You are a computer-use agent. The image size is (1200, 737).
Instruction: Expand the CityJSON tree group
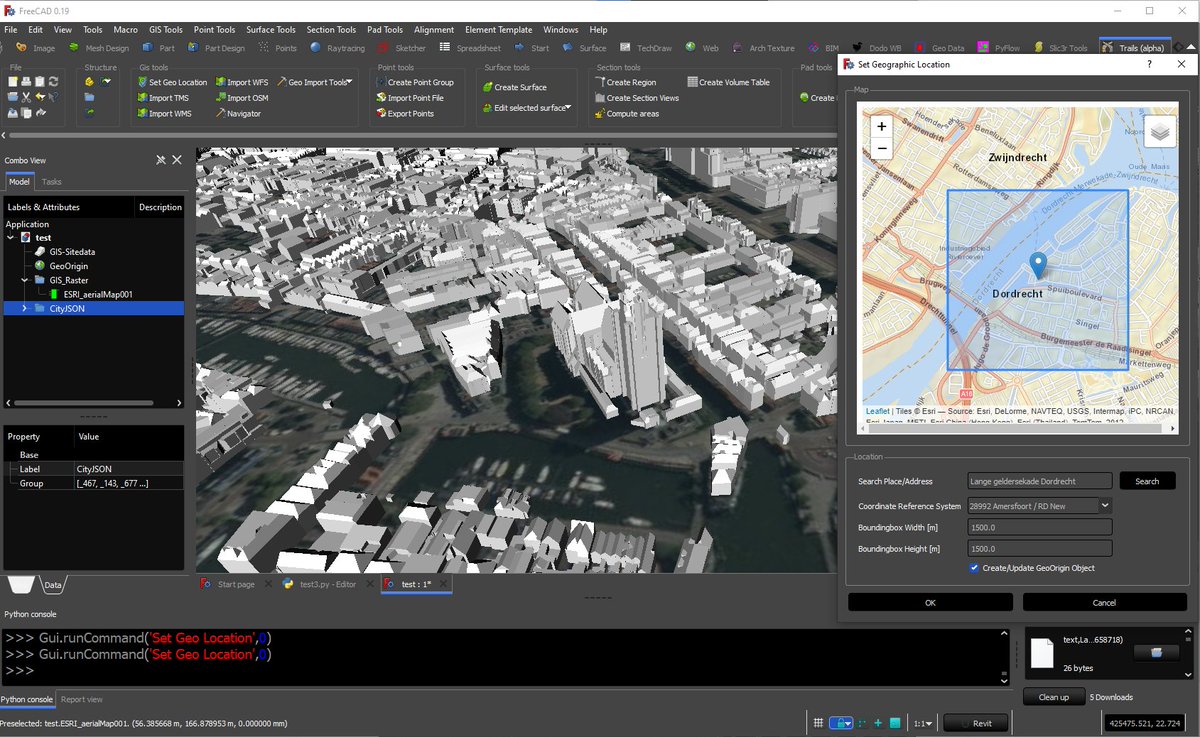(x=24, y=309)
